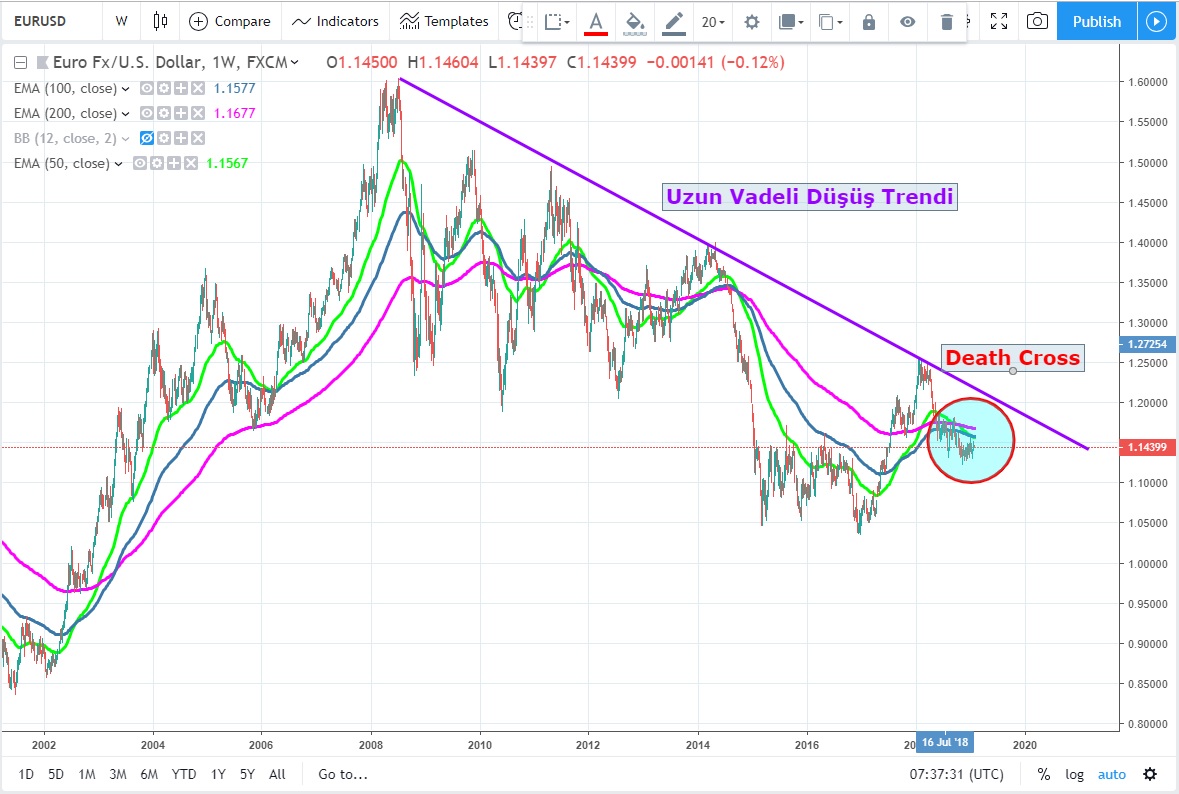Collapse the indicator legend with the minus box
This screenshot has width=1179, height=794.
pos(20,63)
